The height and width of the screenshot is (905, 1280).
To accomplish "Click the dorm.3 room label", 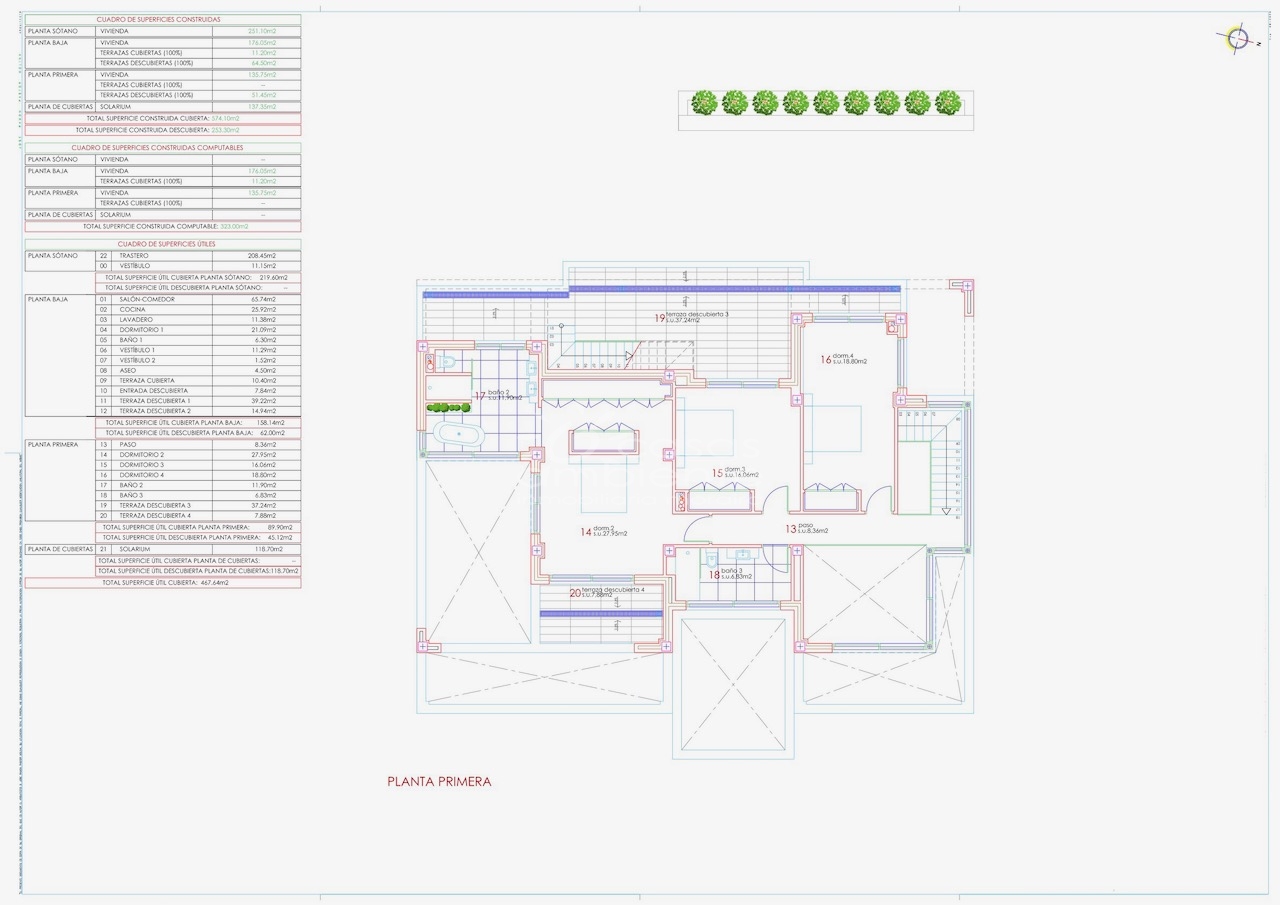I will 736,473.
